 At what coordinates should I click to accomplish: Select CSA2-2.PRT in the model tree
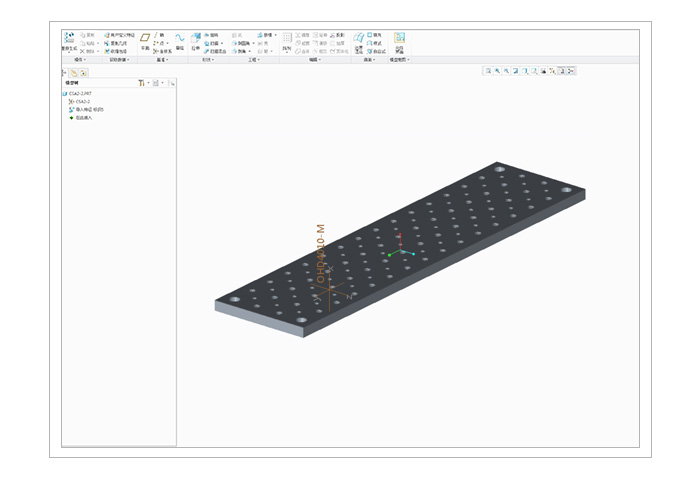(80, 94)
